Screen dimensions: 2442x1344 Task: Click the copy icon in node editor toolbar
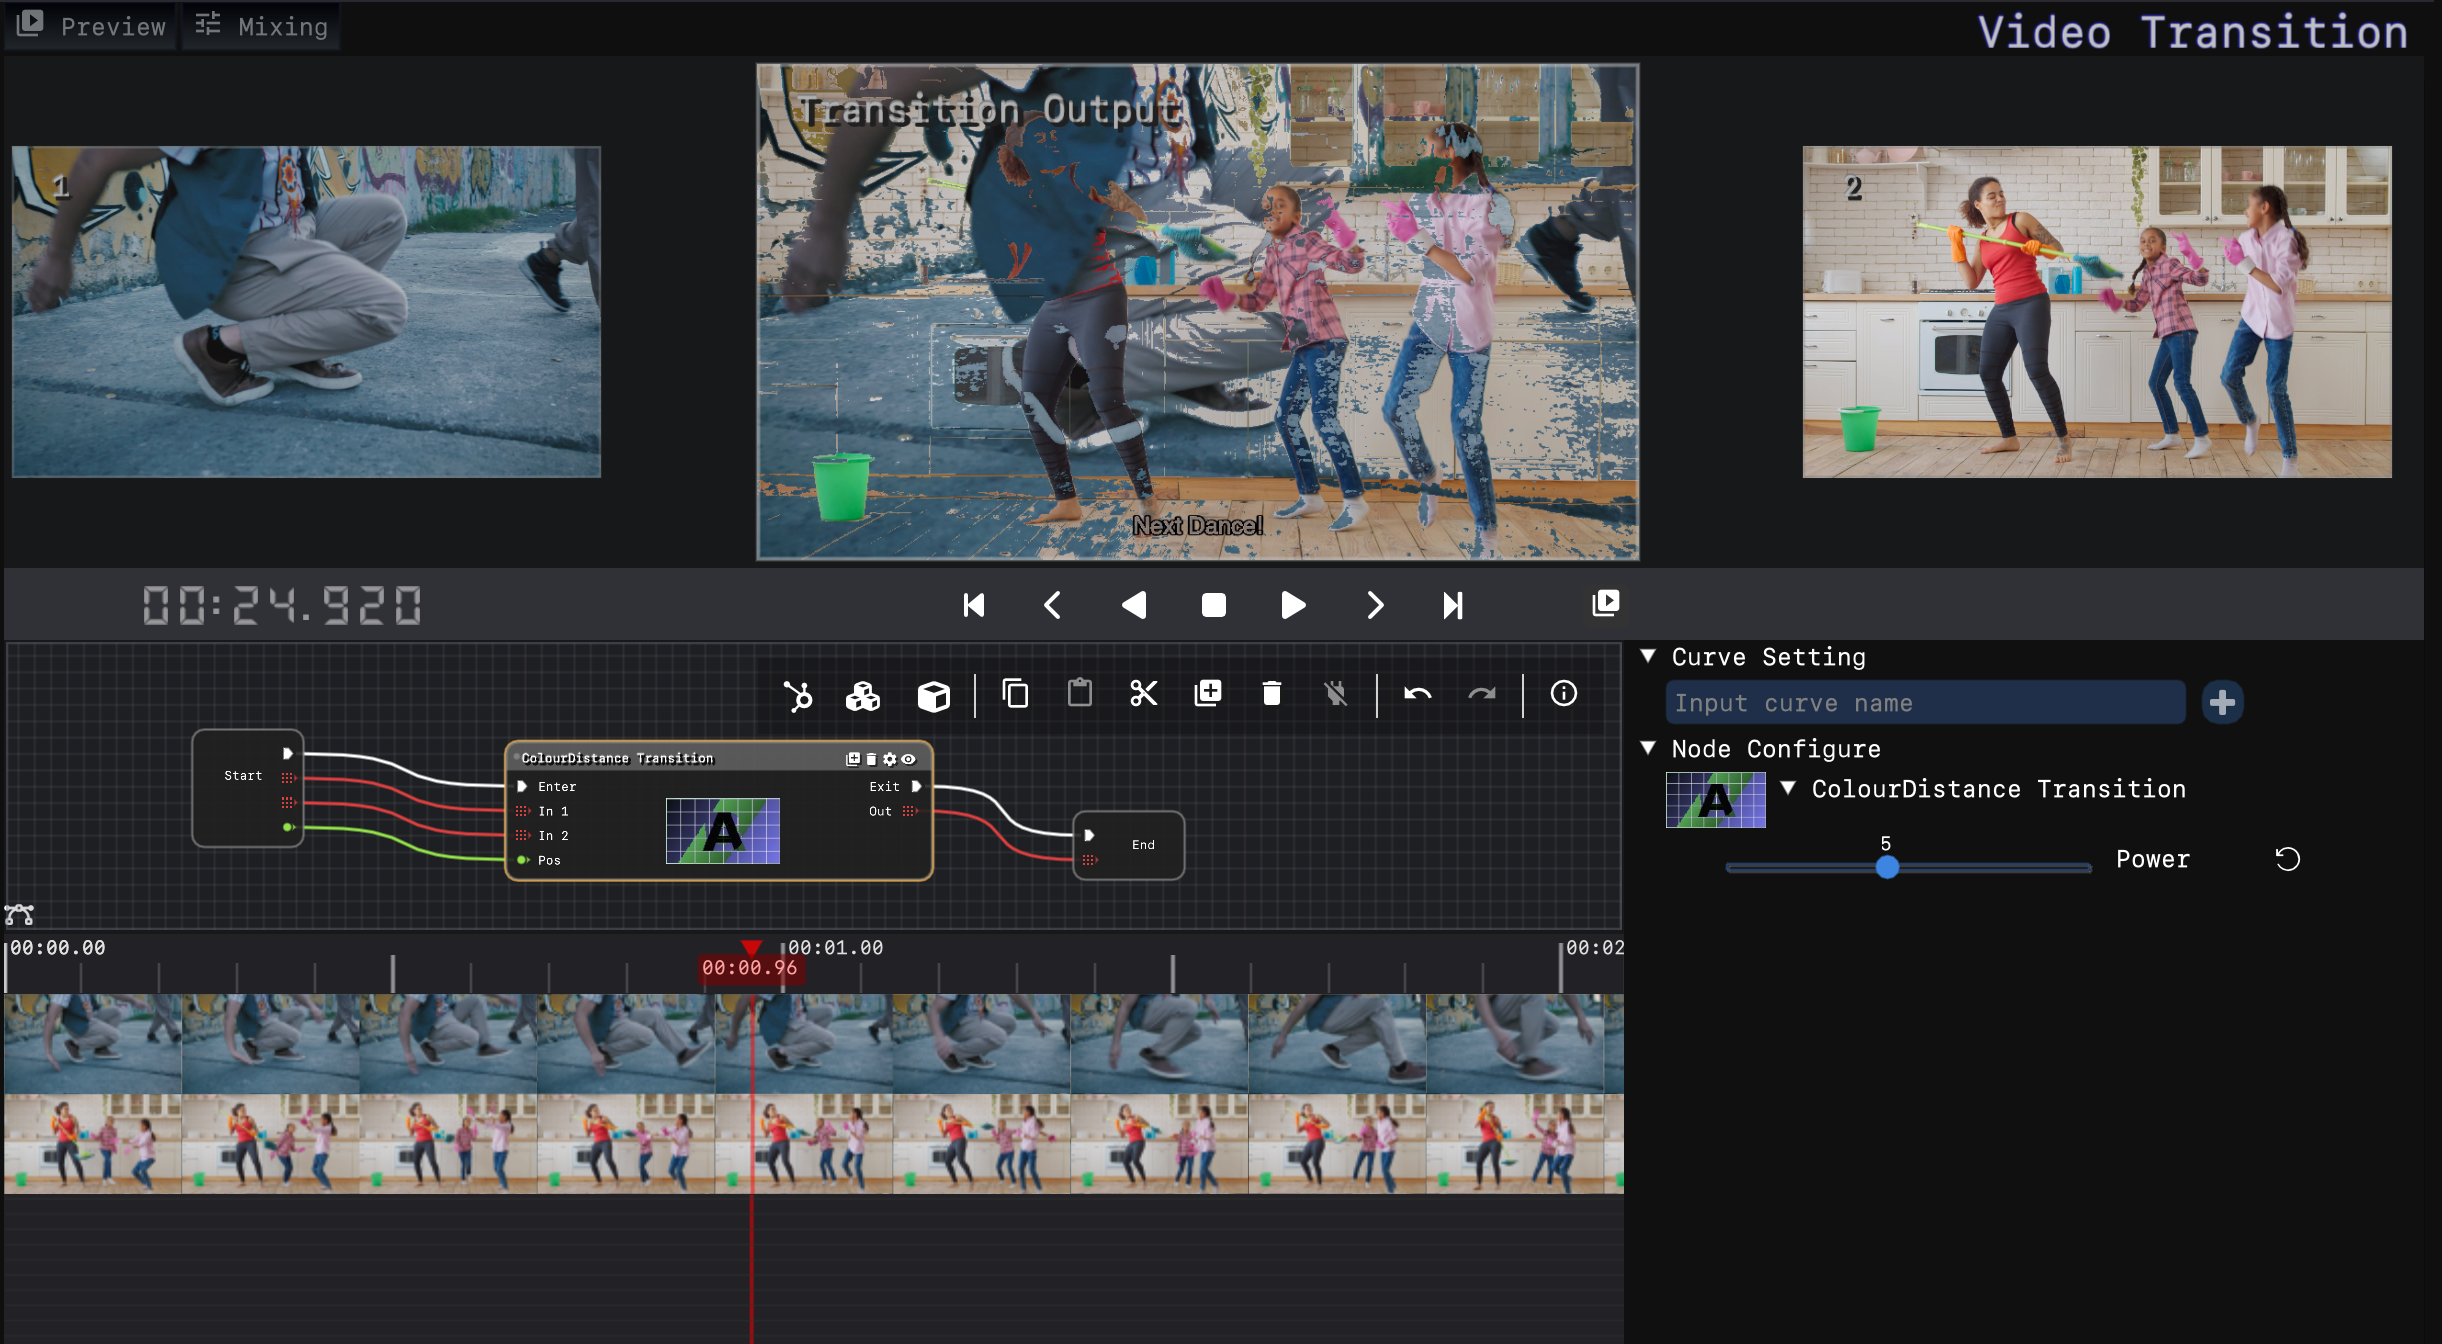coord(1015,693)
